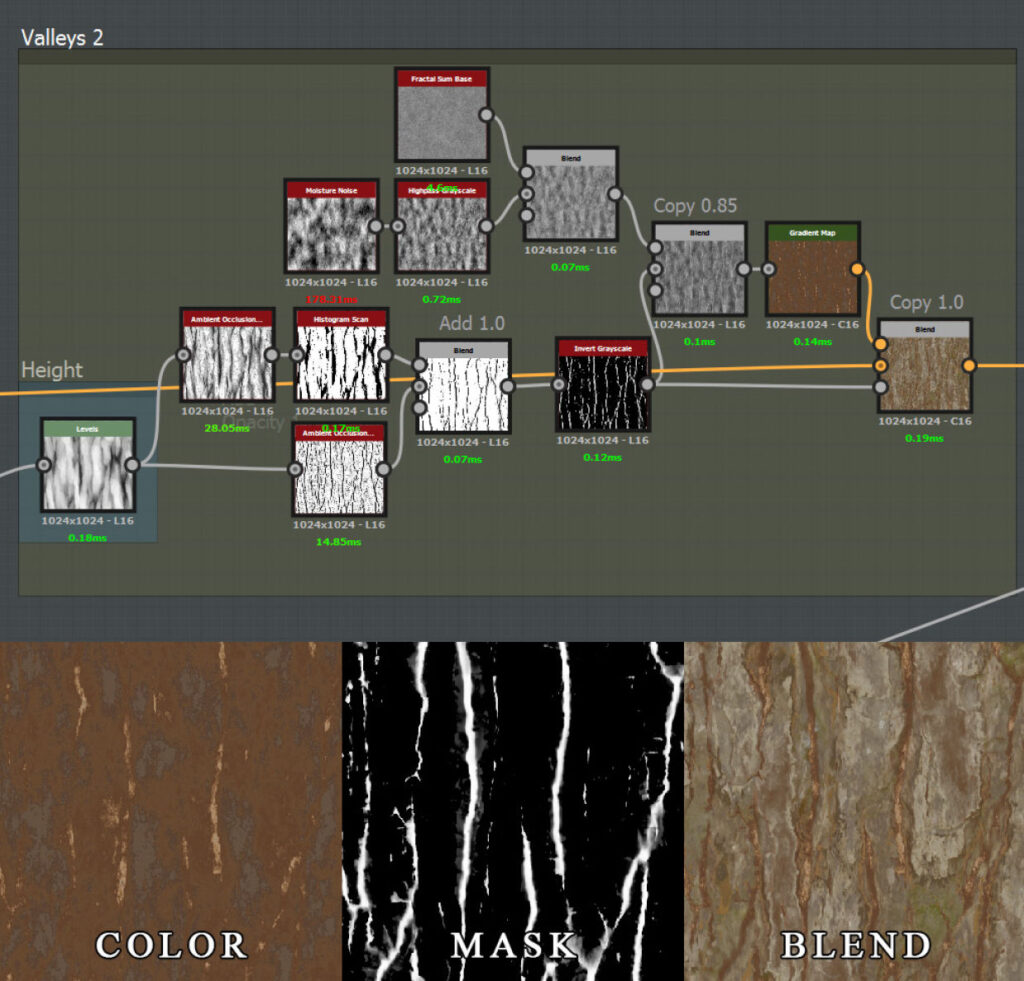The image size is (1024, 981).
Task: Click the output connector of the 0.07ms top Blend node
Action: point(615,194)
